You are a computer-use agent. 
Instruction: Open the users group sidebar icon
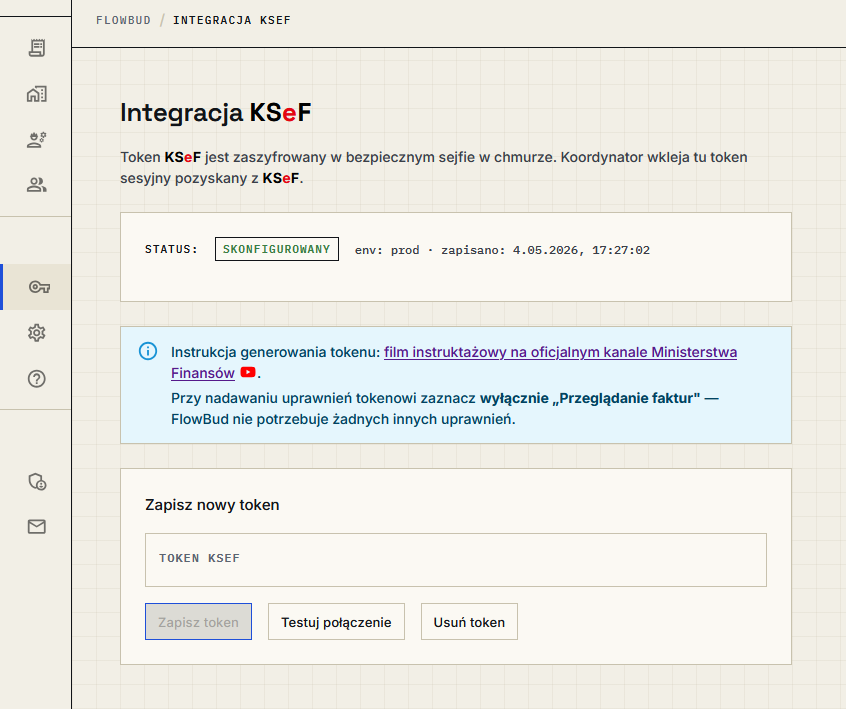tap(37, 185)
